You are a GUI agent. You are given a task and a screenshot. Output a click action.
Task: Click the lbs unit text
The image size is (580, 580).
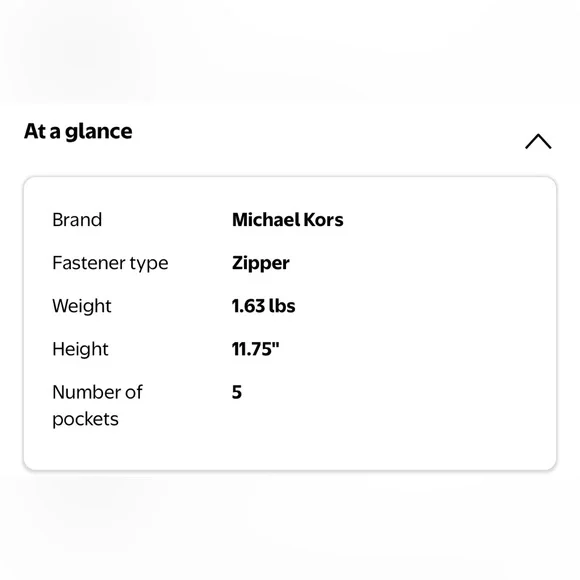click(x=282, y=306)
